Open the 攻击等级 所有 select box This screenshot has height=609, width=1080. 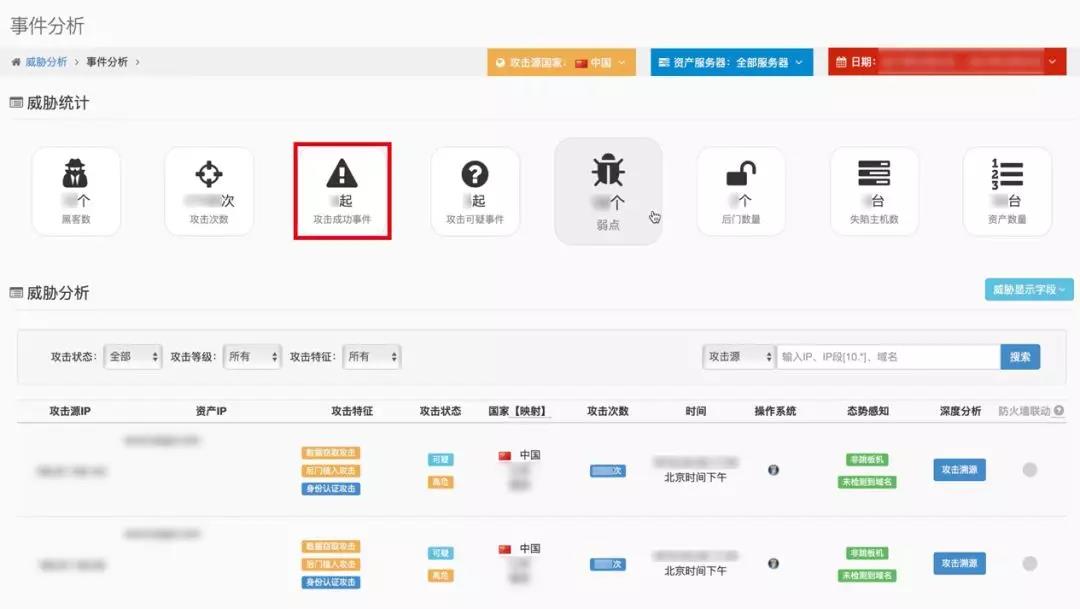coord(252,357)
